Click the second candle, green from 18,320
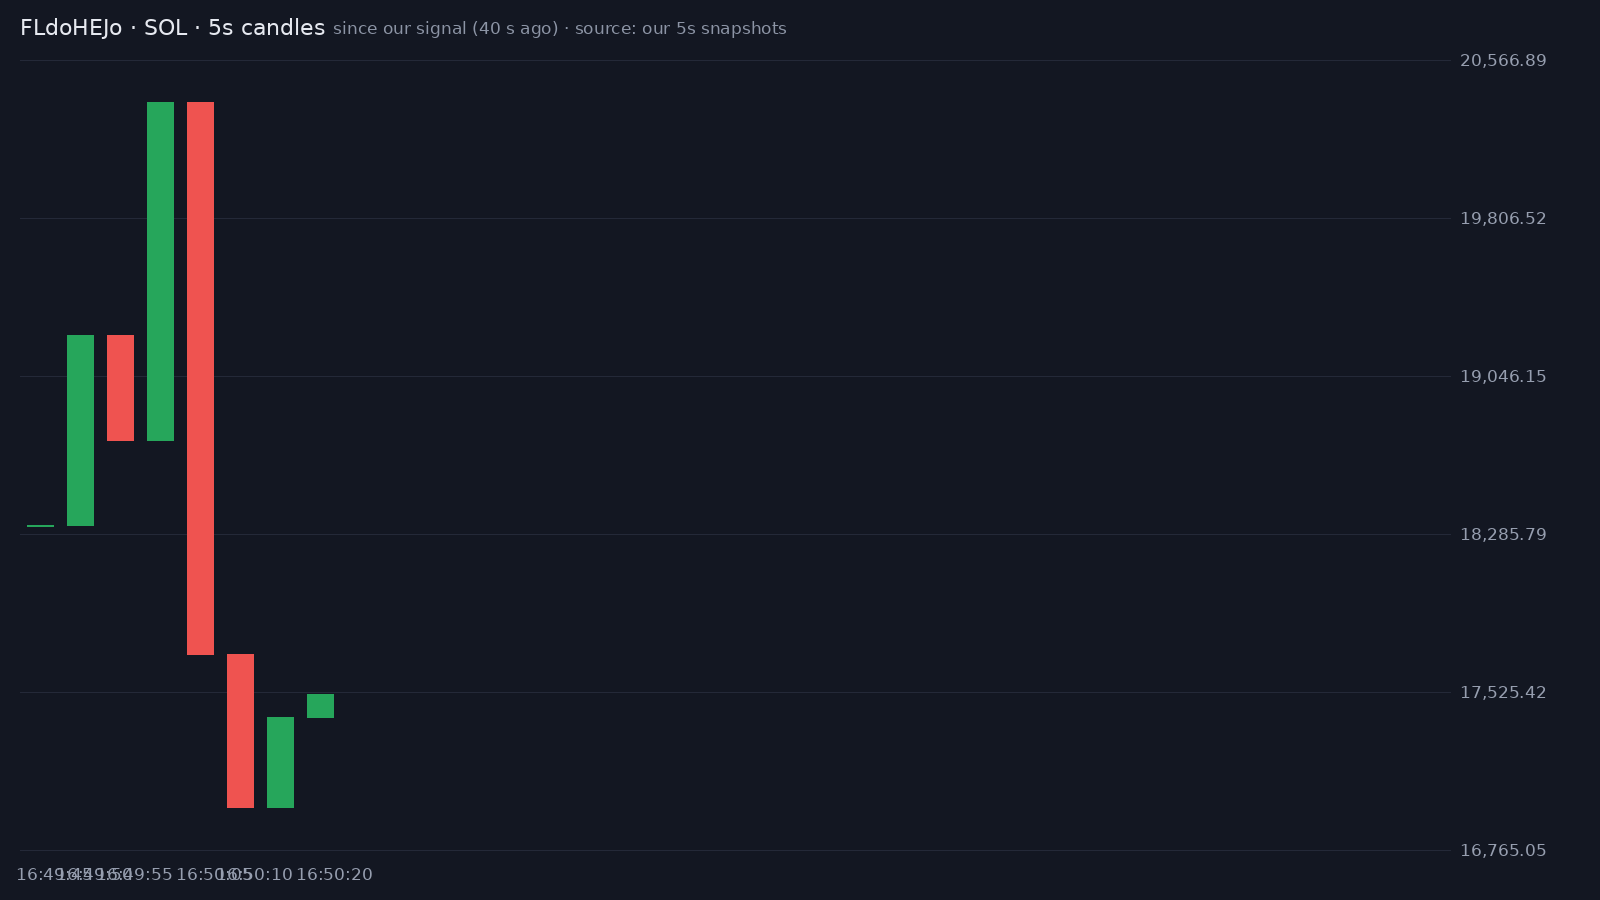Viewport: 1600px width, 900px height. [80, 430]
